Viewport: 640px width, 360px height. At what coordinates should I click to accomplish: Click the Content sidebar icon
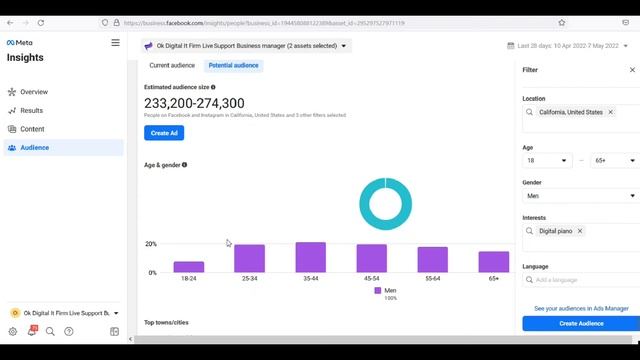point(12,129)
